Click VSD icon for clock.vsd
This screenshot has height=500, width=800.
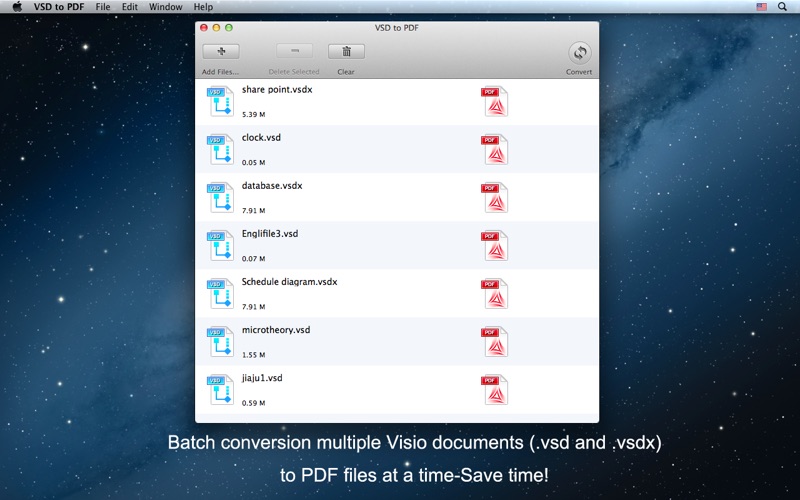click(220, 149)
